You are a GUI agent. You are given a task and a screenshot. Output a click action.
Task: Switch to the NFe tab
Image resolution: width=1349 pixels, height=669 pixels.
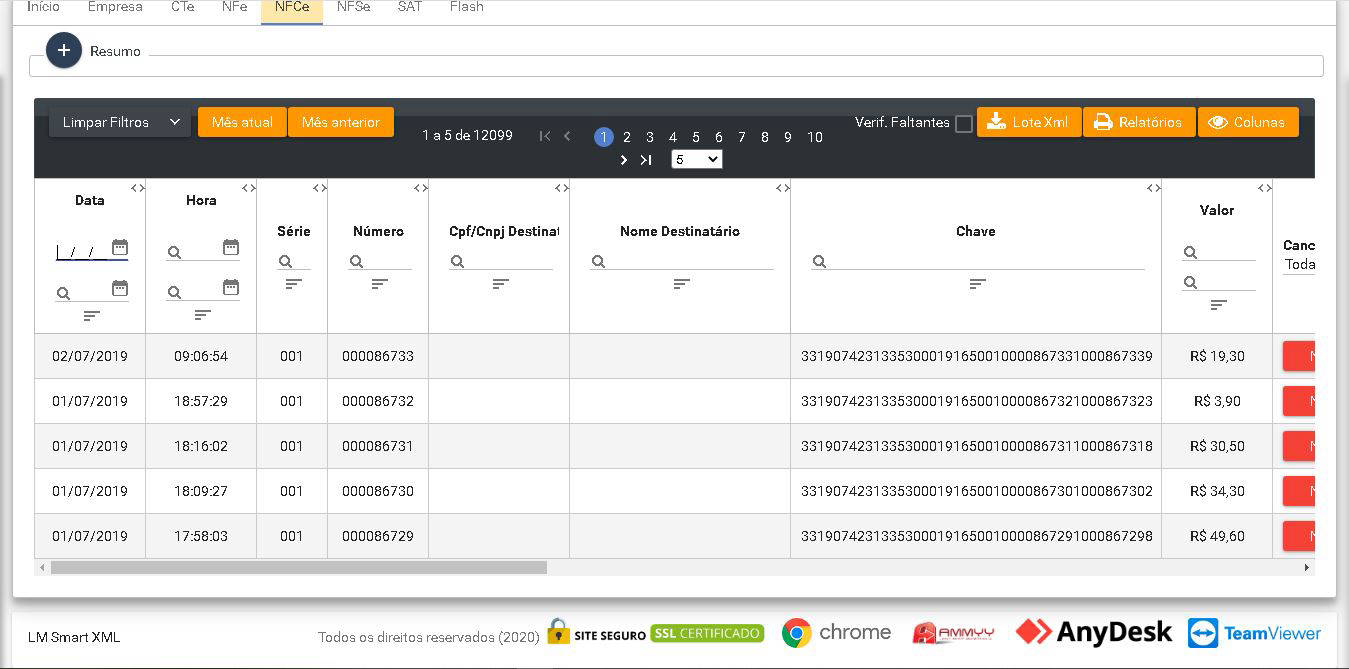[x=234, y=7]
